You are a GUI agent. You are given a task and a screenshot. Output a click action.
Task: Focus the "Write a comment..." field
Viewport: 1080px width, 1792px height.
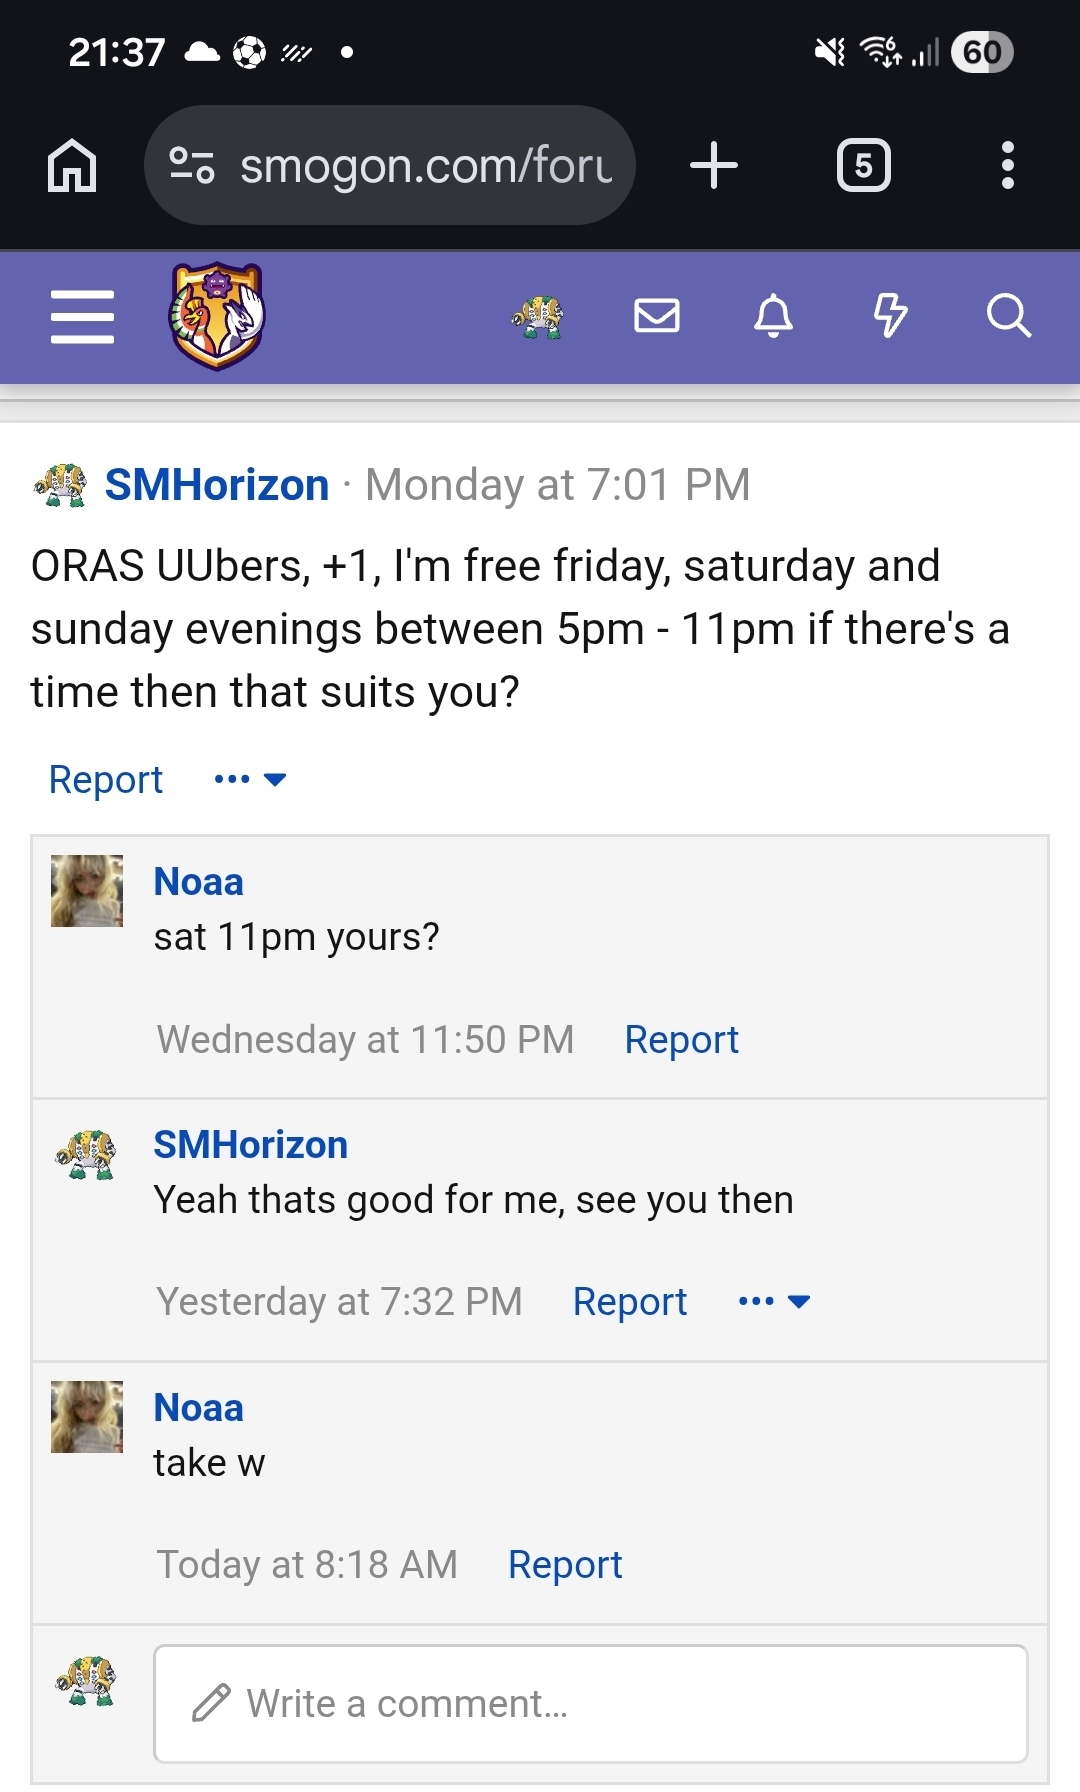590,1703
